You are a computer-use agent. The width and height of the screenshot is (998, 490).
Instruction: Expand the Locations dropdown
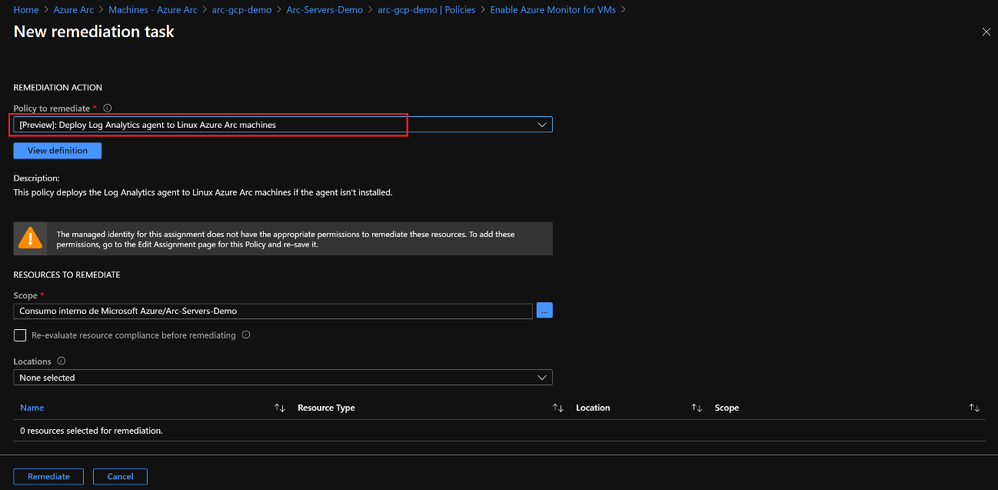(283, 377)
